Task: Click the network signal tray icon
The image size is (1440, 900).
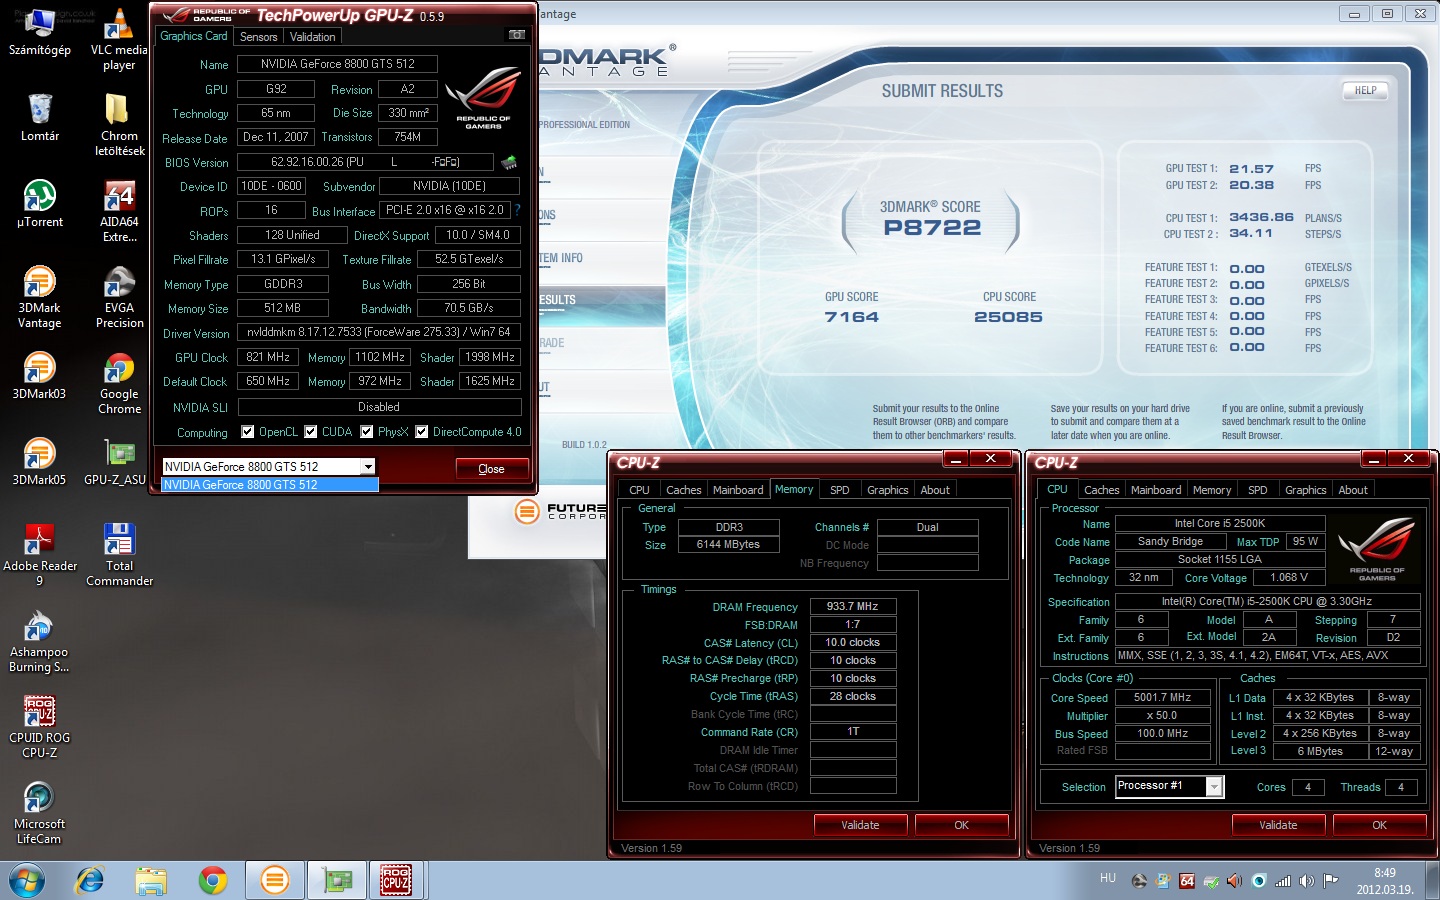Action: pos(1283,881)
